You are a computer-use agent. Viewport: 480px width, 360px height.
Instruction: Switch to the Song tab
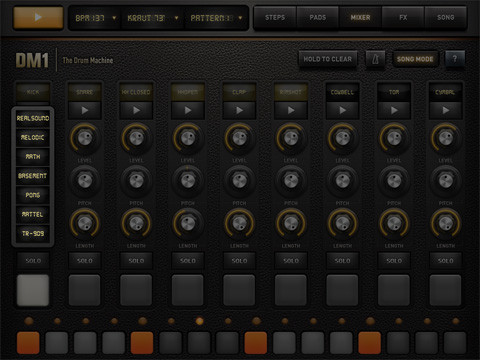pyautogui.click(x=446, y=17)
